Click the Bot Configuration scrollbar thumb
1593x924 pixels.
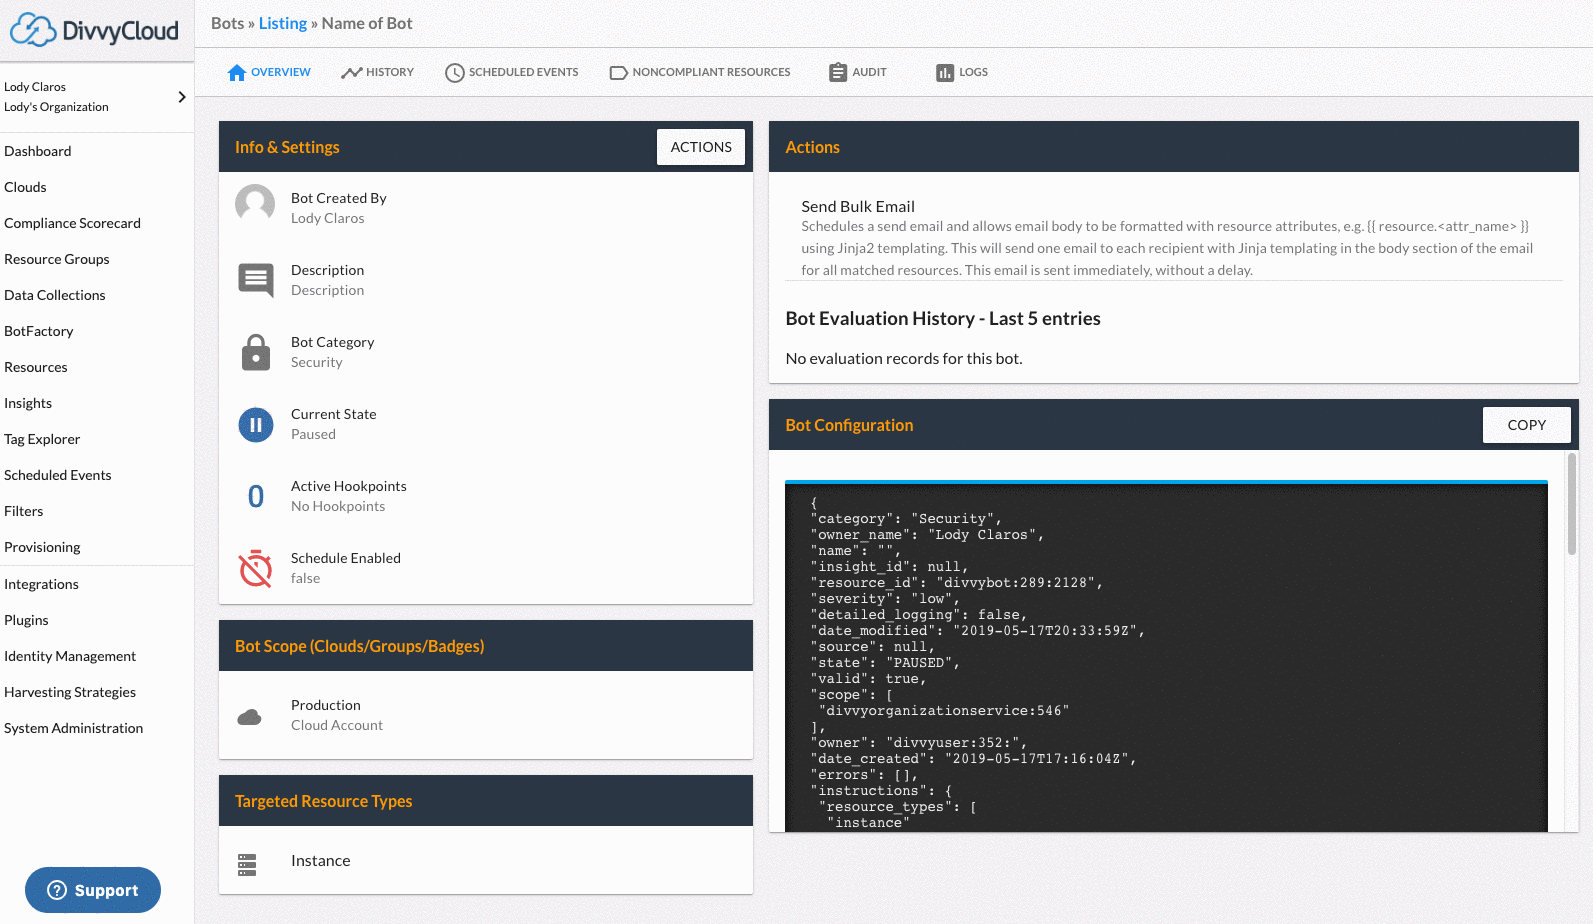pyautogui.click(x=1572, y=504)
